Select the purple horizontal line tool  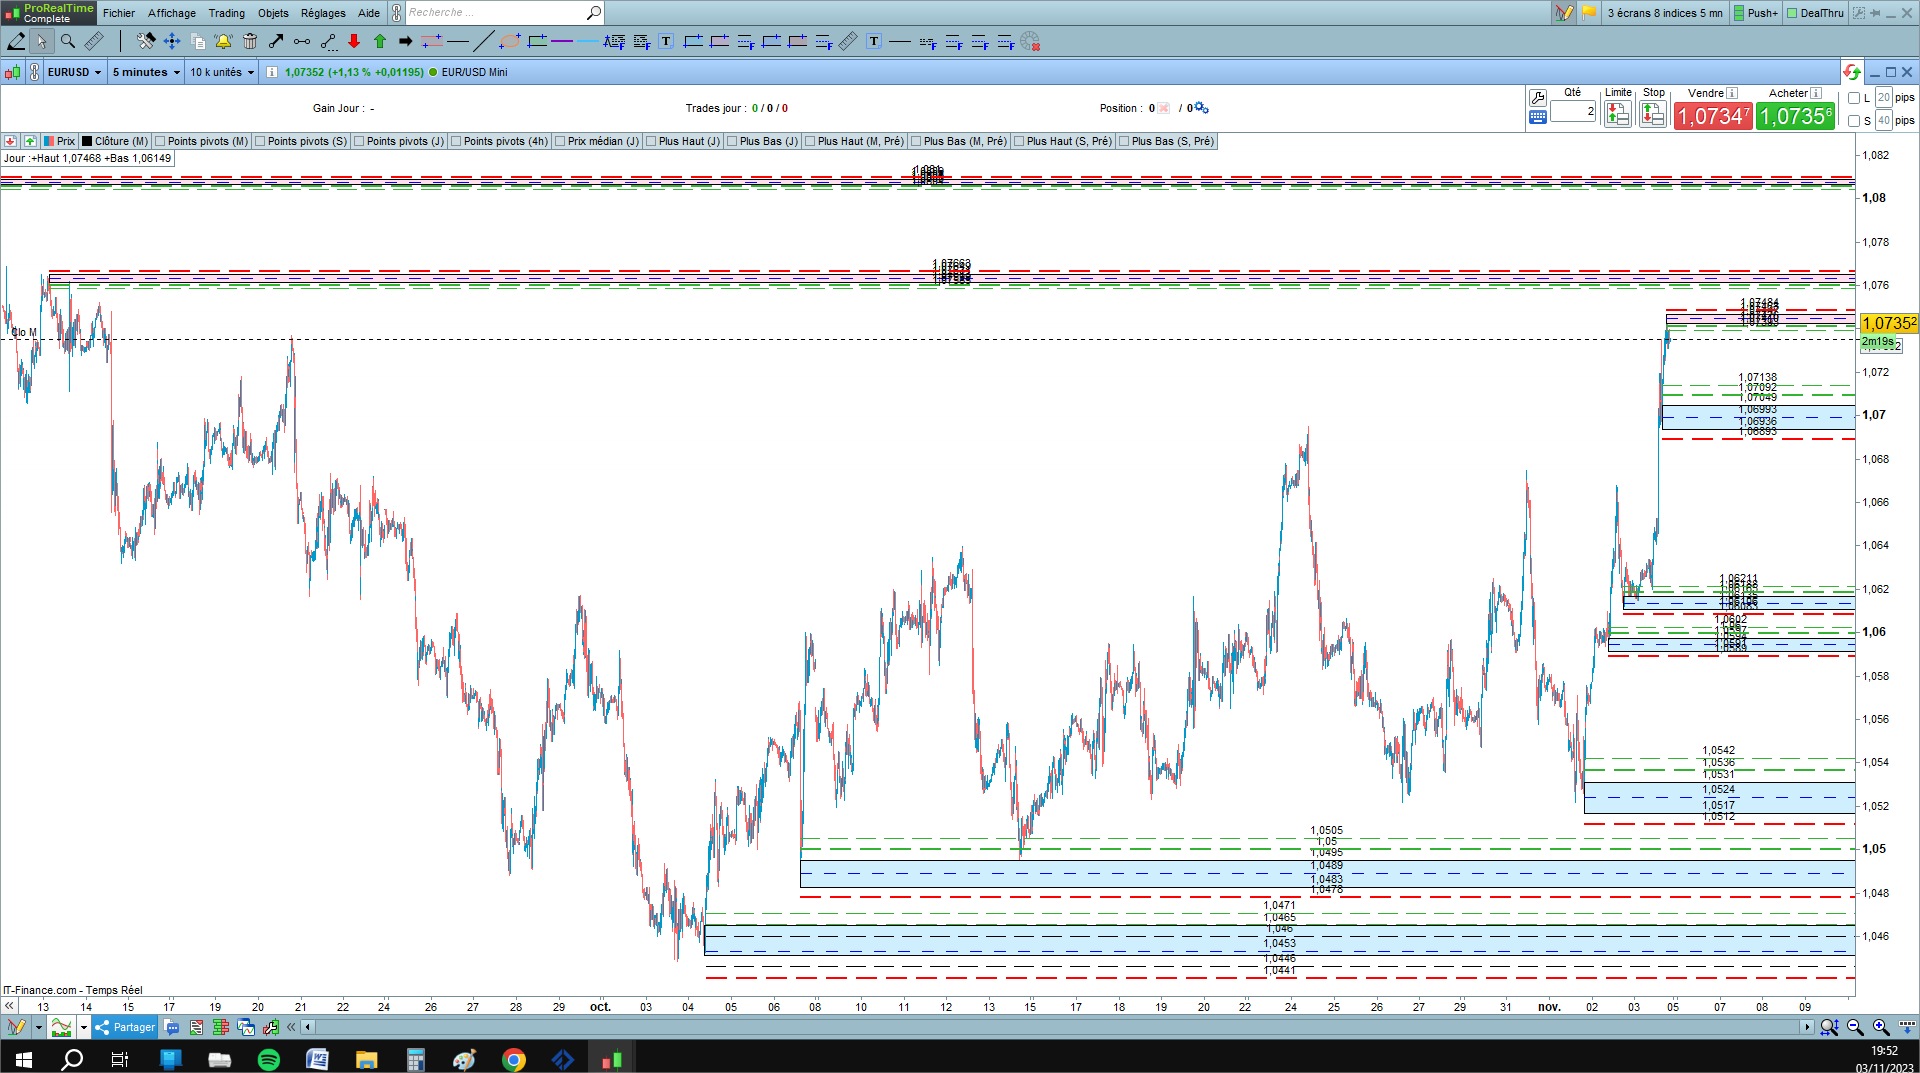coord(562,41)
